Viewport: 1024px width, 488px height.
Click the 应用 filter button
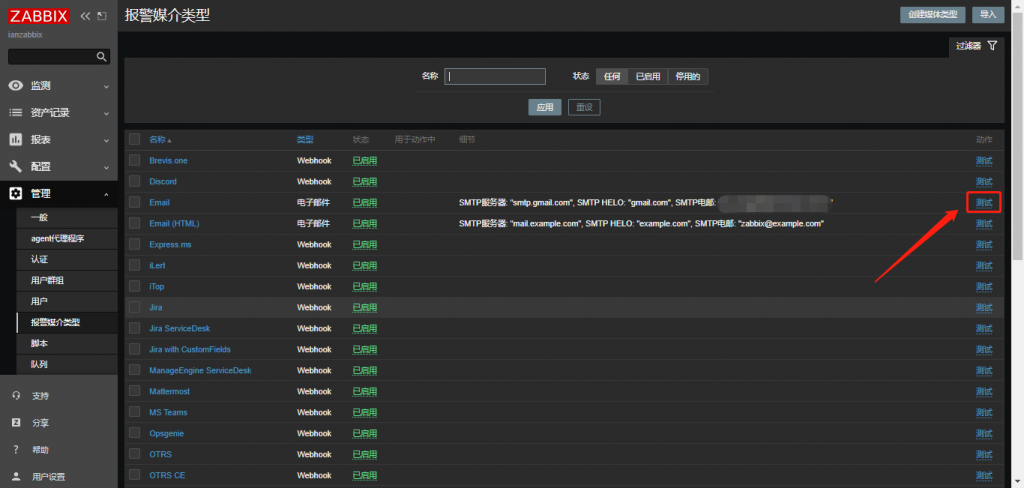tap(545, 107)
